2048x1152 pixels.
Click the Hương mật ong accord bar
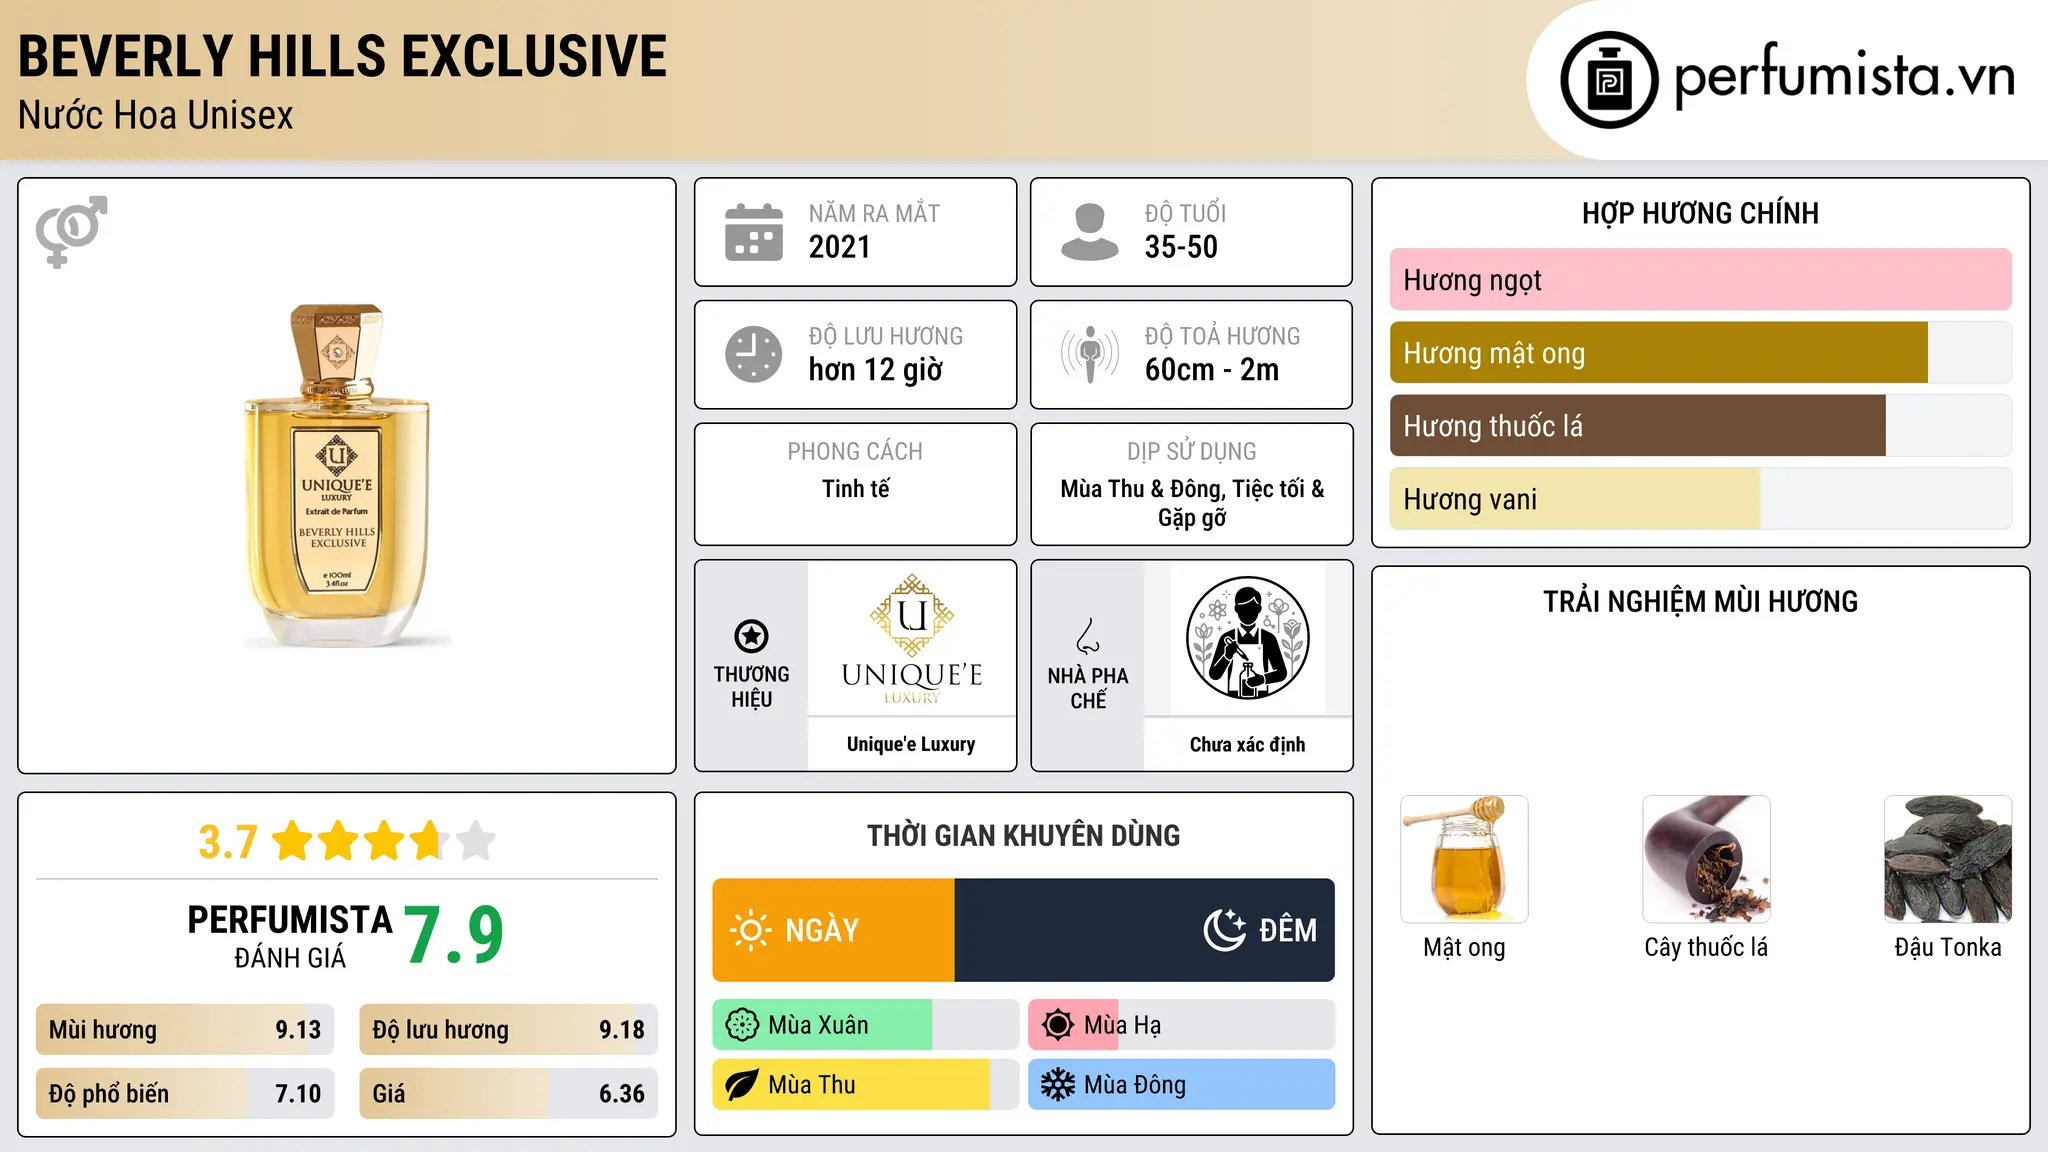(1701, 353)
